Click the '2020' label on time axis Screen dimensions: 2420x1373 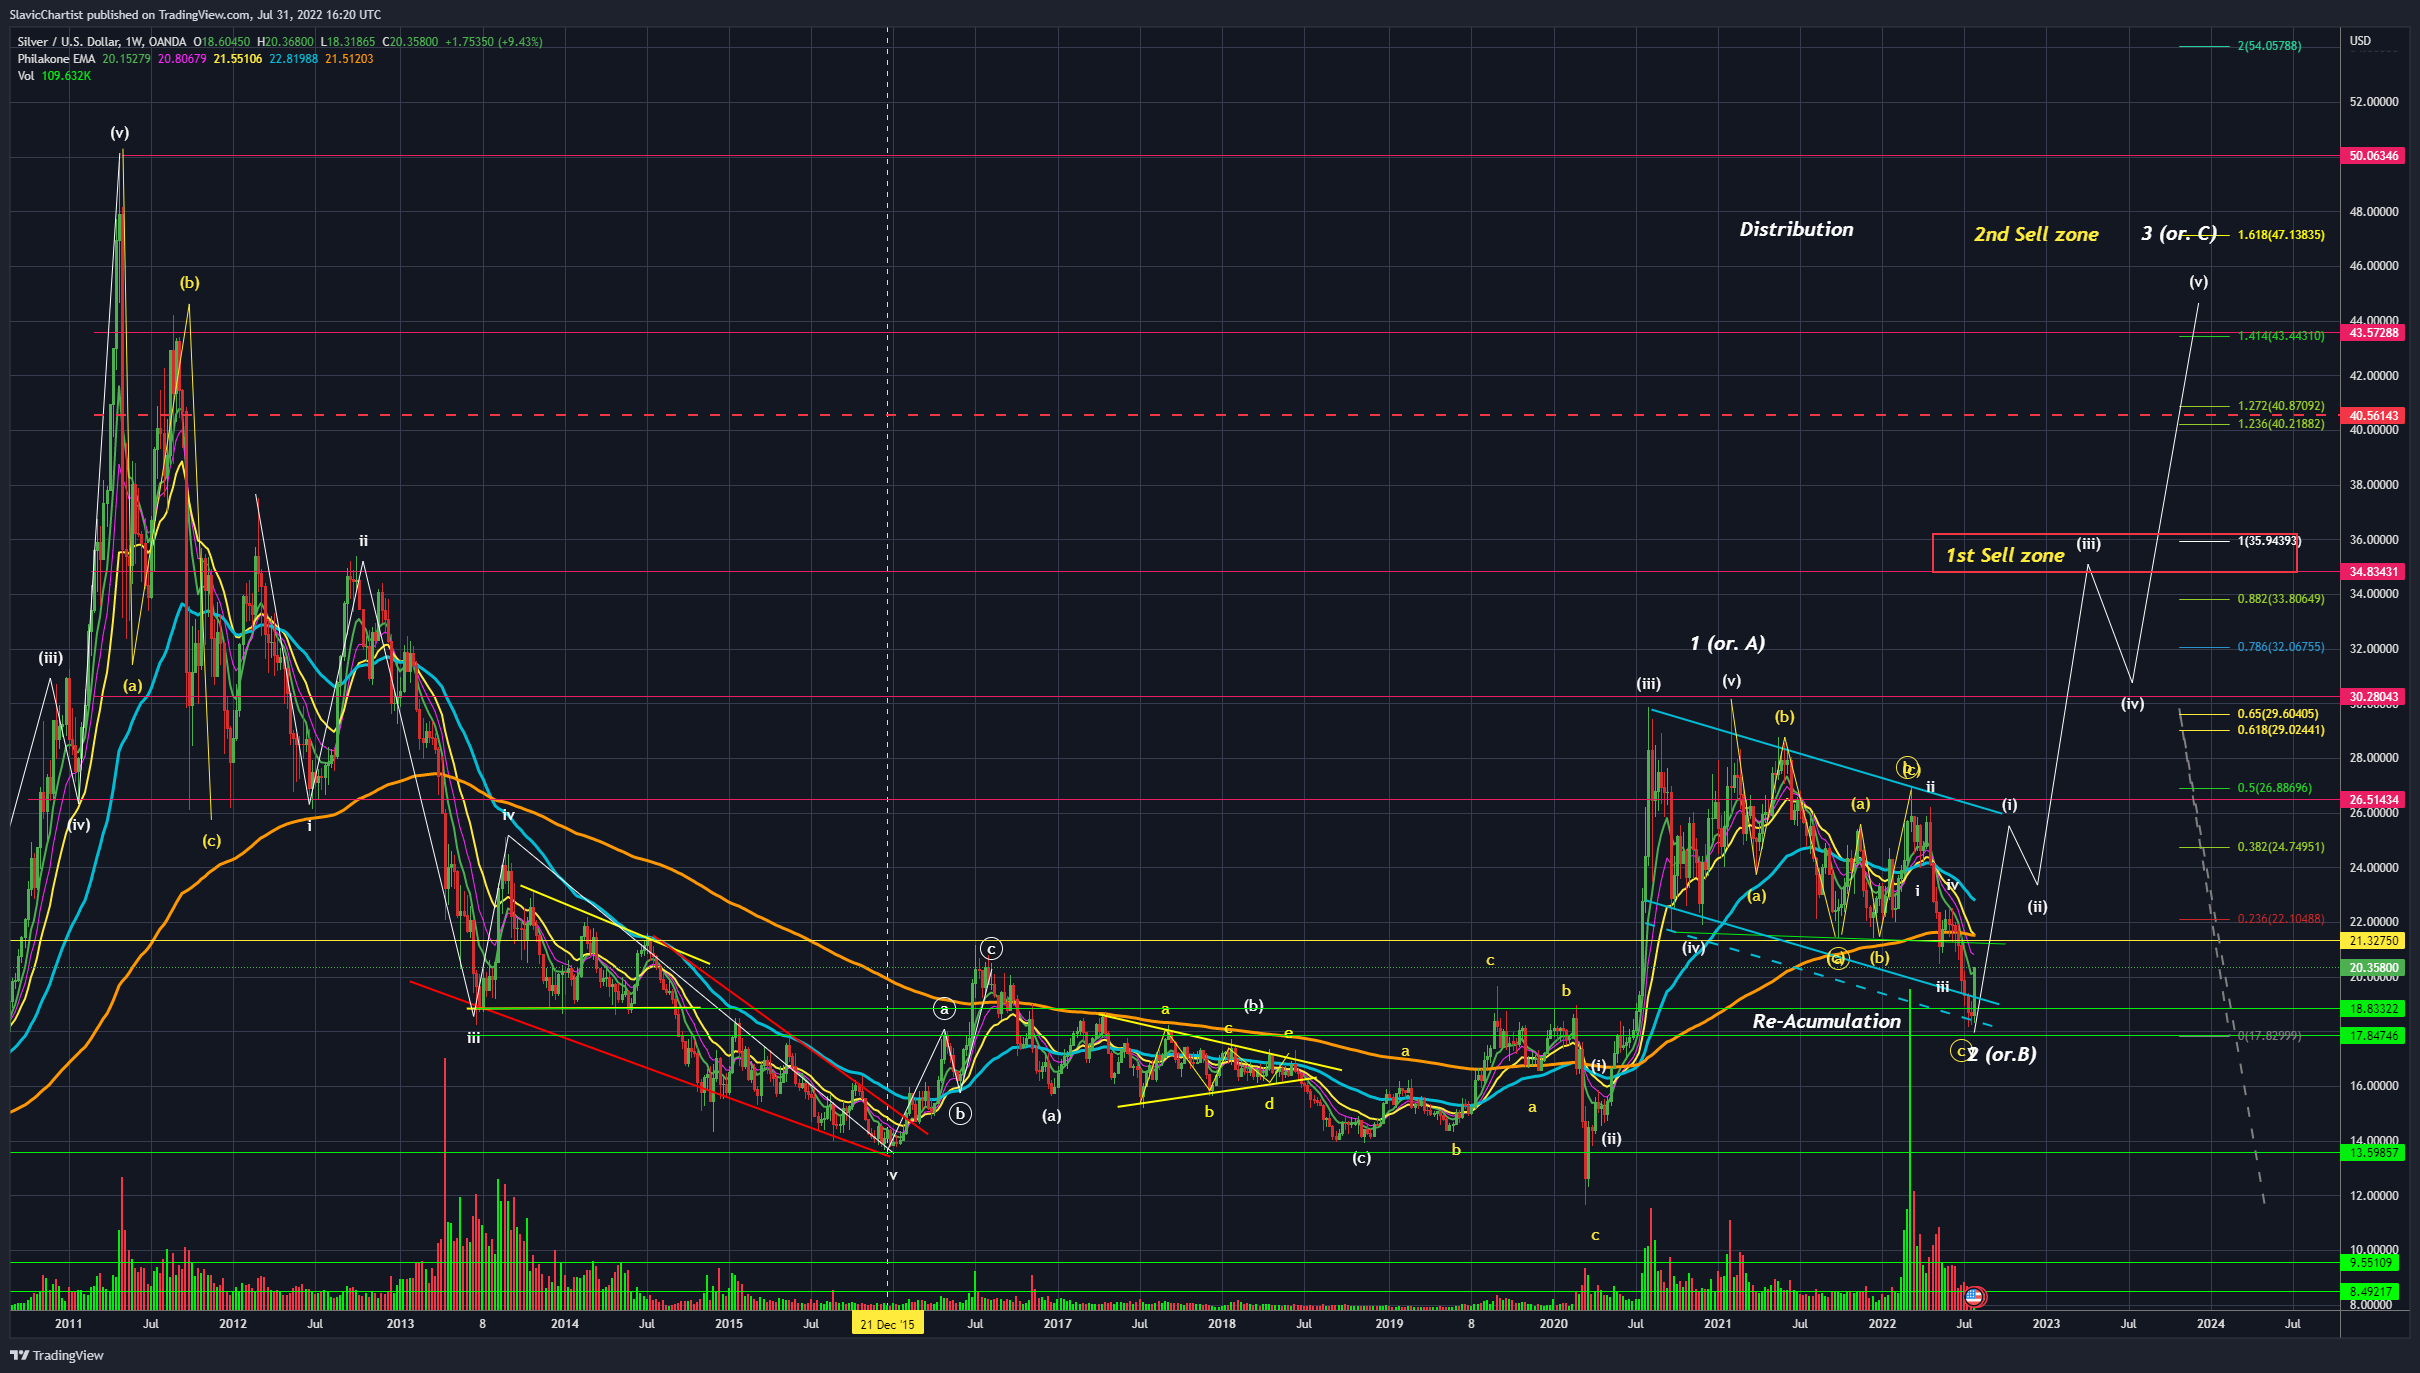[1553, 1324]
